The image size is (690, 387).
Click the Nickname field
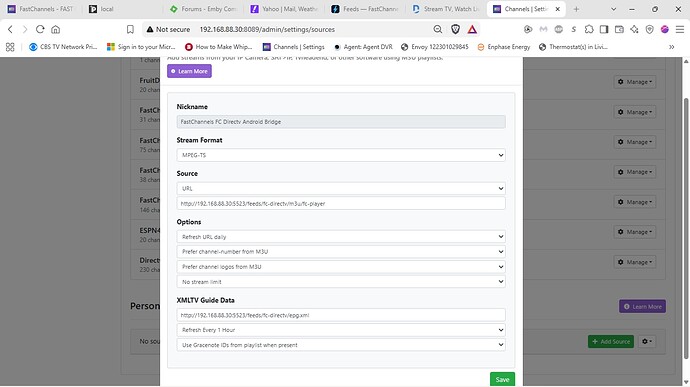(341, 122)
